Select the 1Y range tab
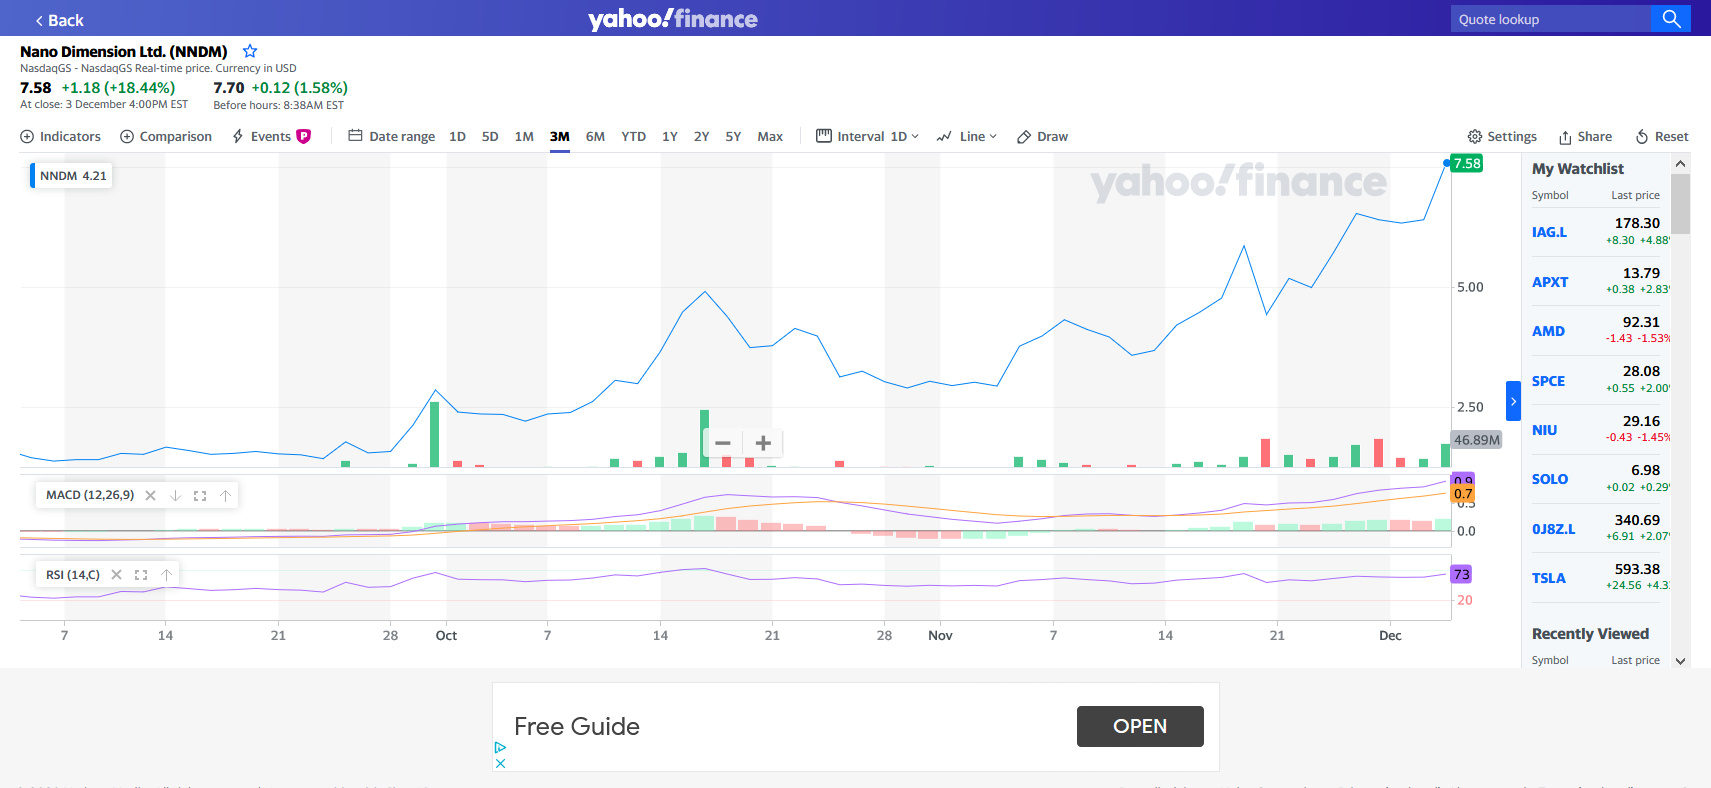 pos(670,136)
